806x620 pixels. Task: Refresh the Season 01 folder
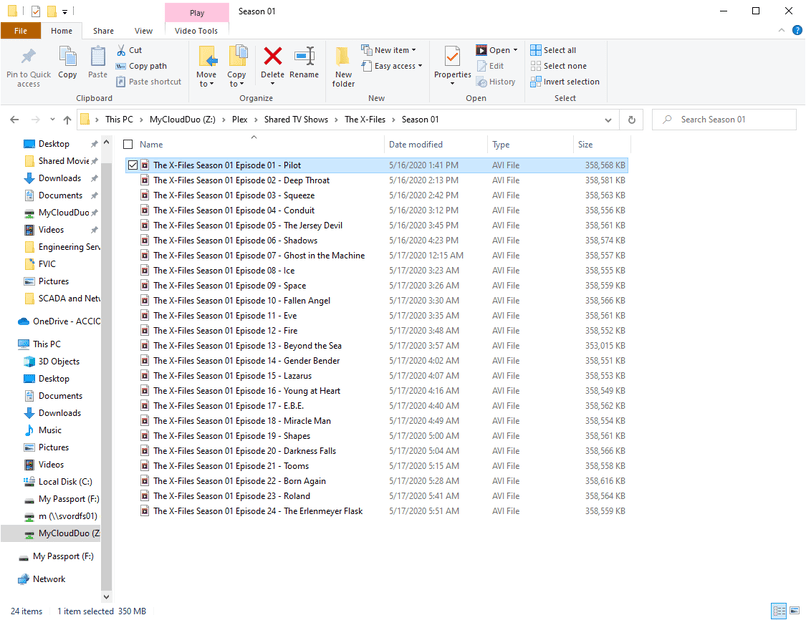click(x=632, y=120)
